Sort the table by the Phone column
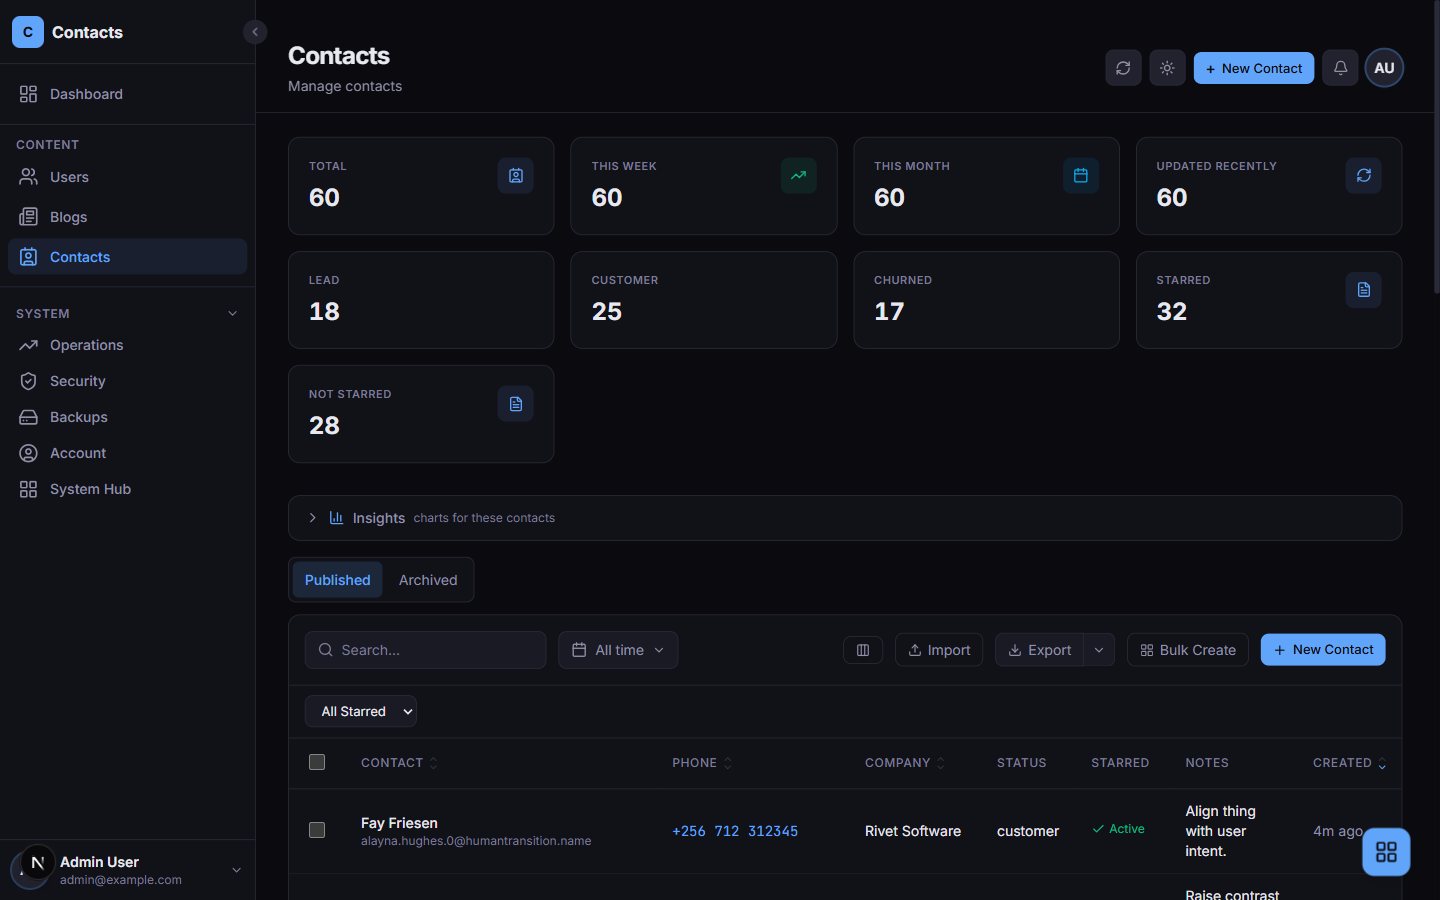The image size is (1440, 900). click(702, 763)
